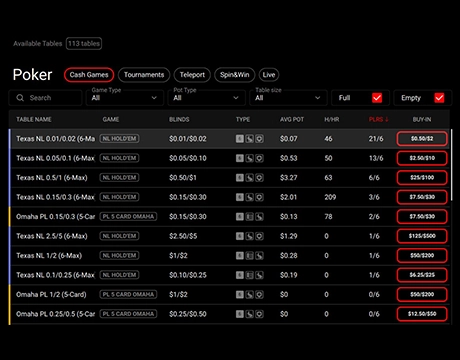Open the Game Type dropdown
The width and height of the screenshot is (460, 360).
[125, 98]
